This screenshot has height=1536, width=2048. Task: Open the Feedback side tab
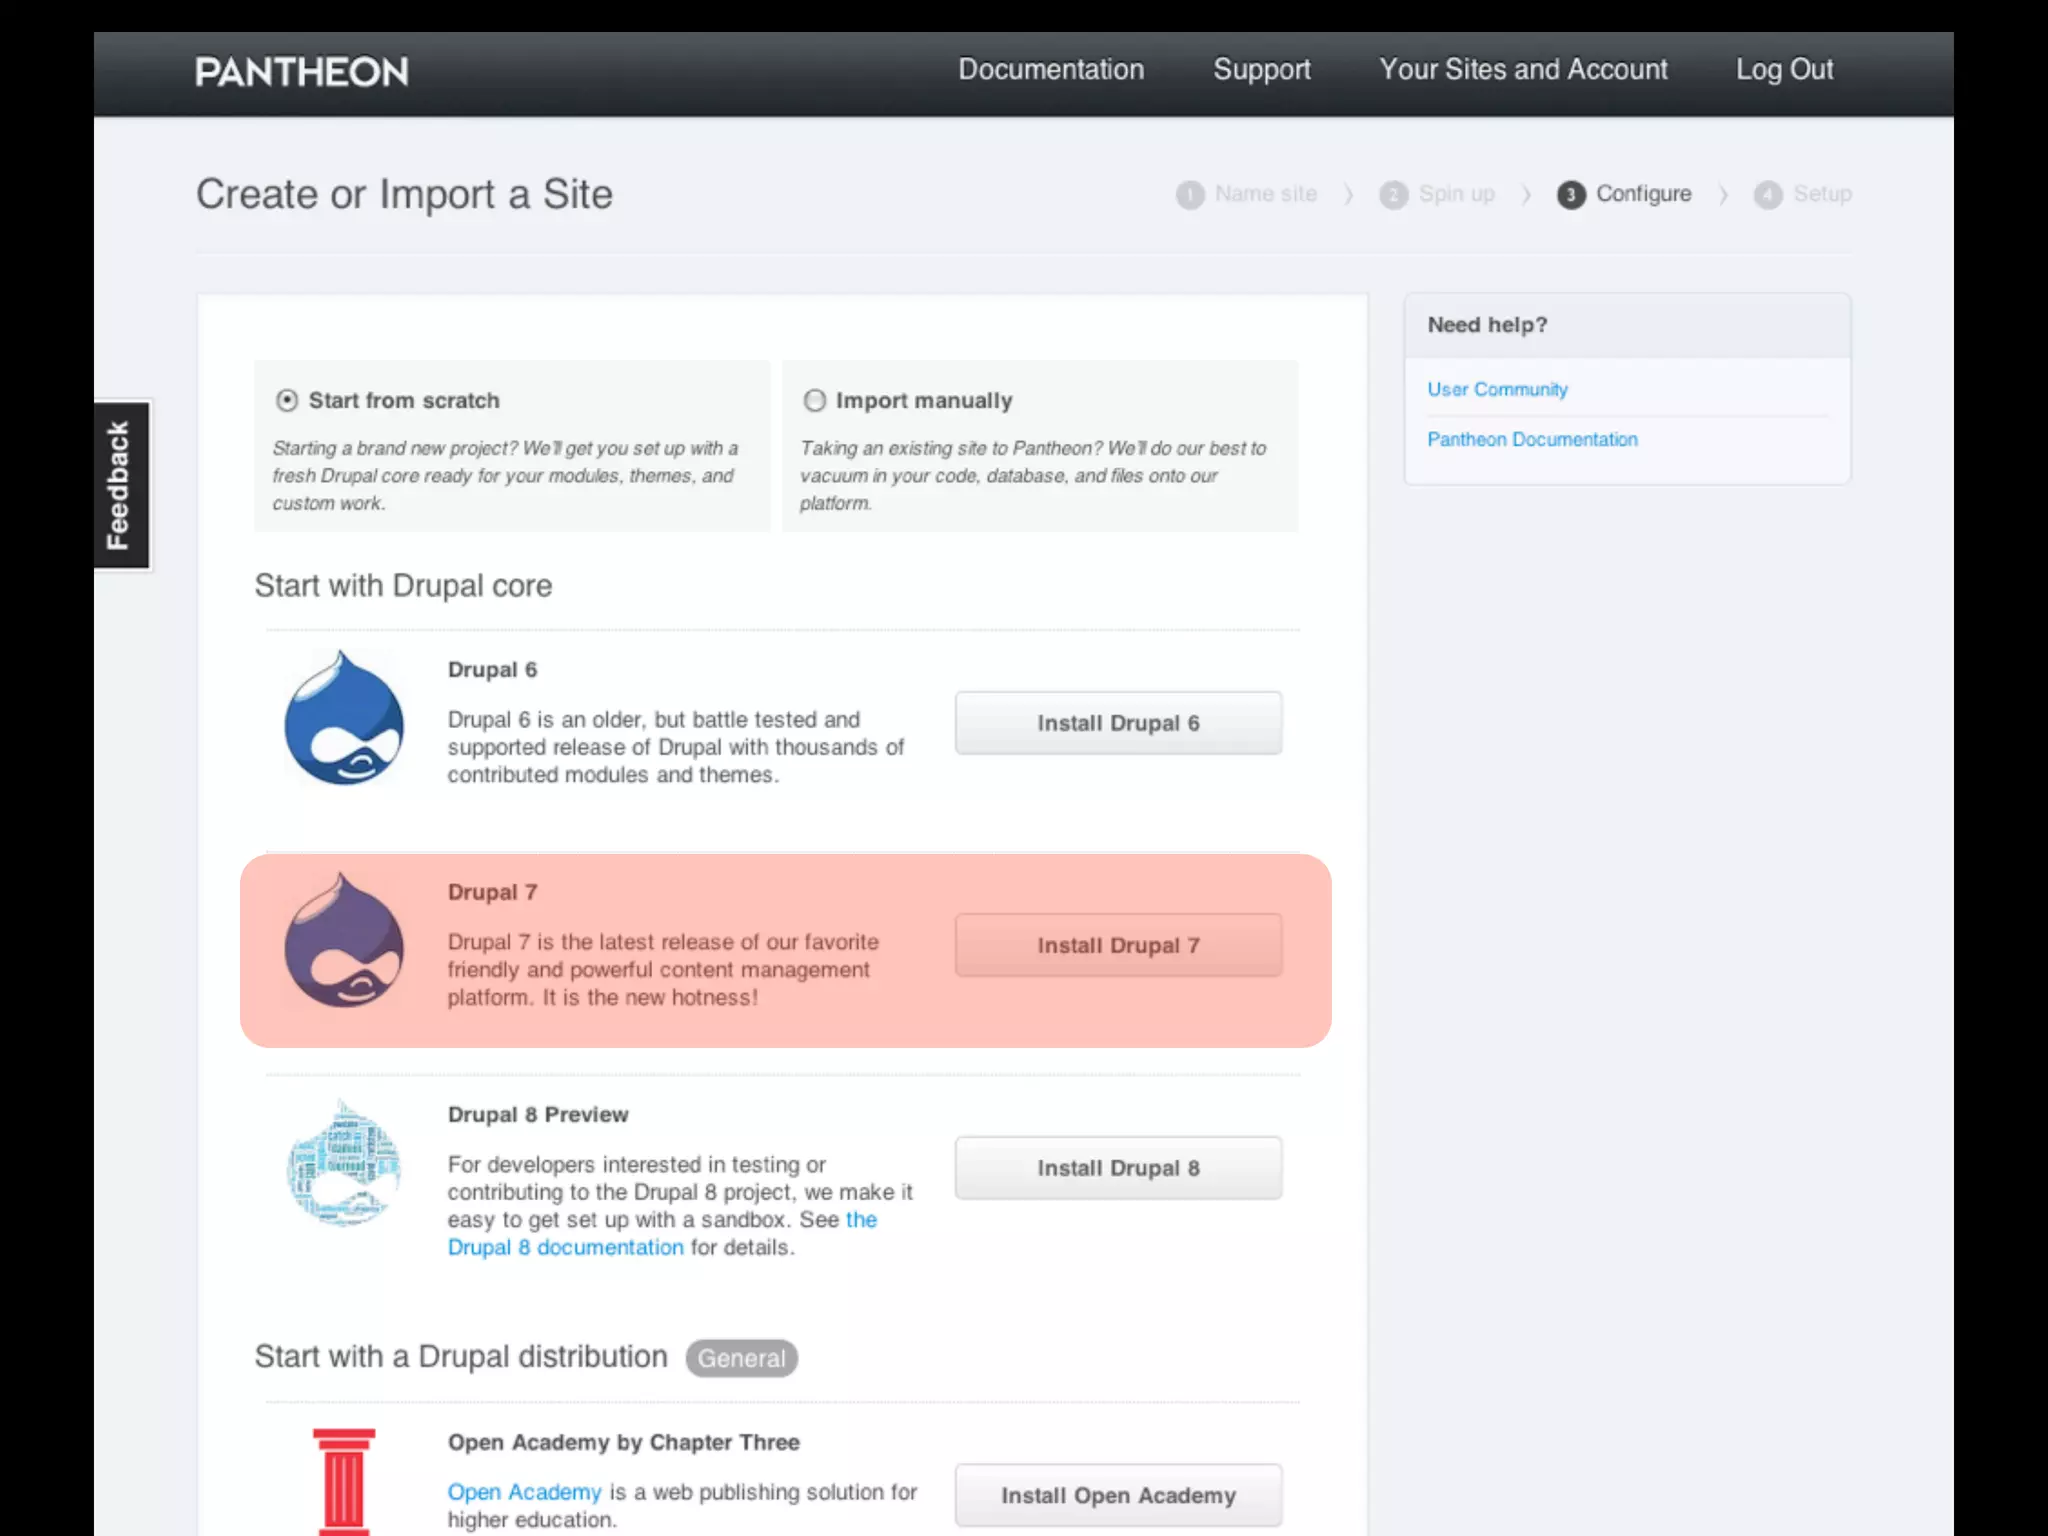121,485
